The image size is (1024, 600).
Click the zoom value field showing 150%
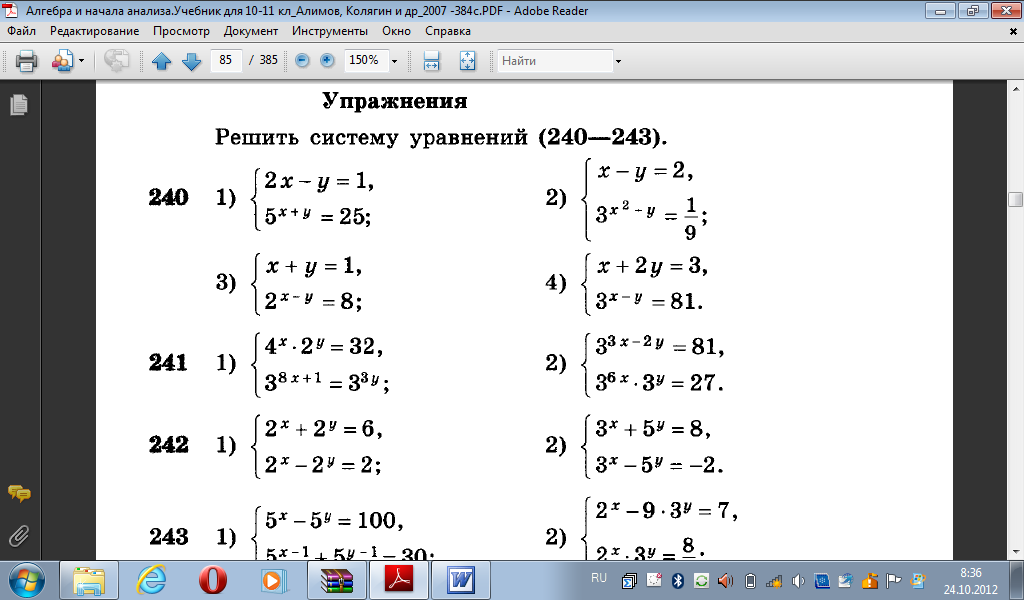pyautogui.click(x=365, y=60)
